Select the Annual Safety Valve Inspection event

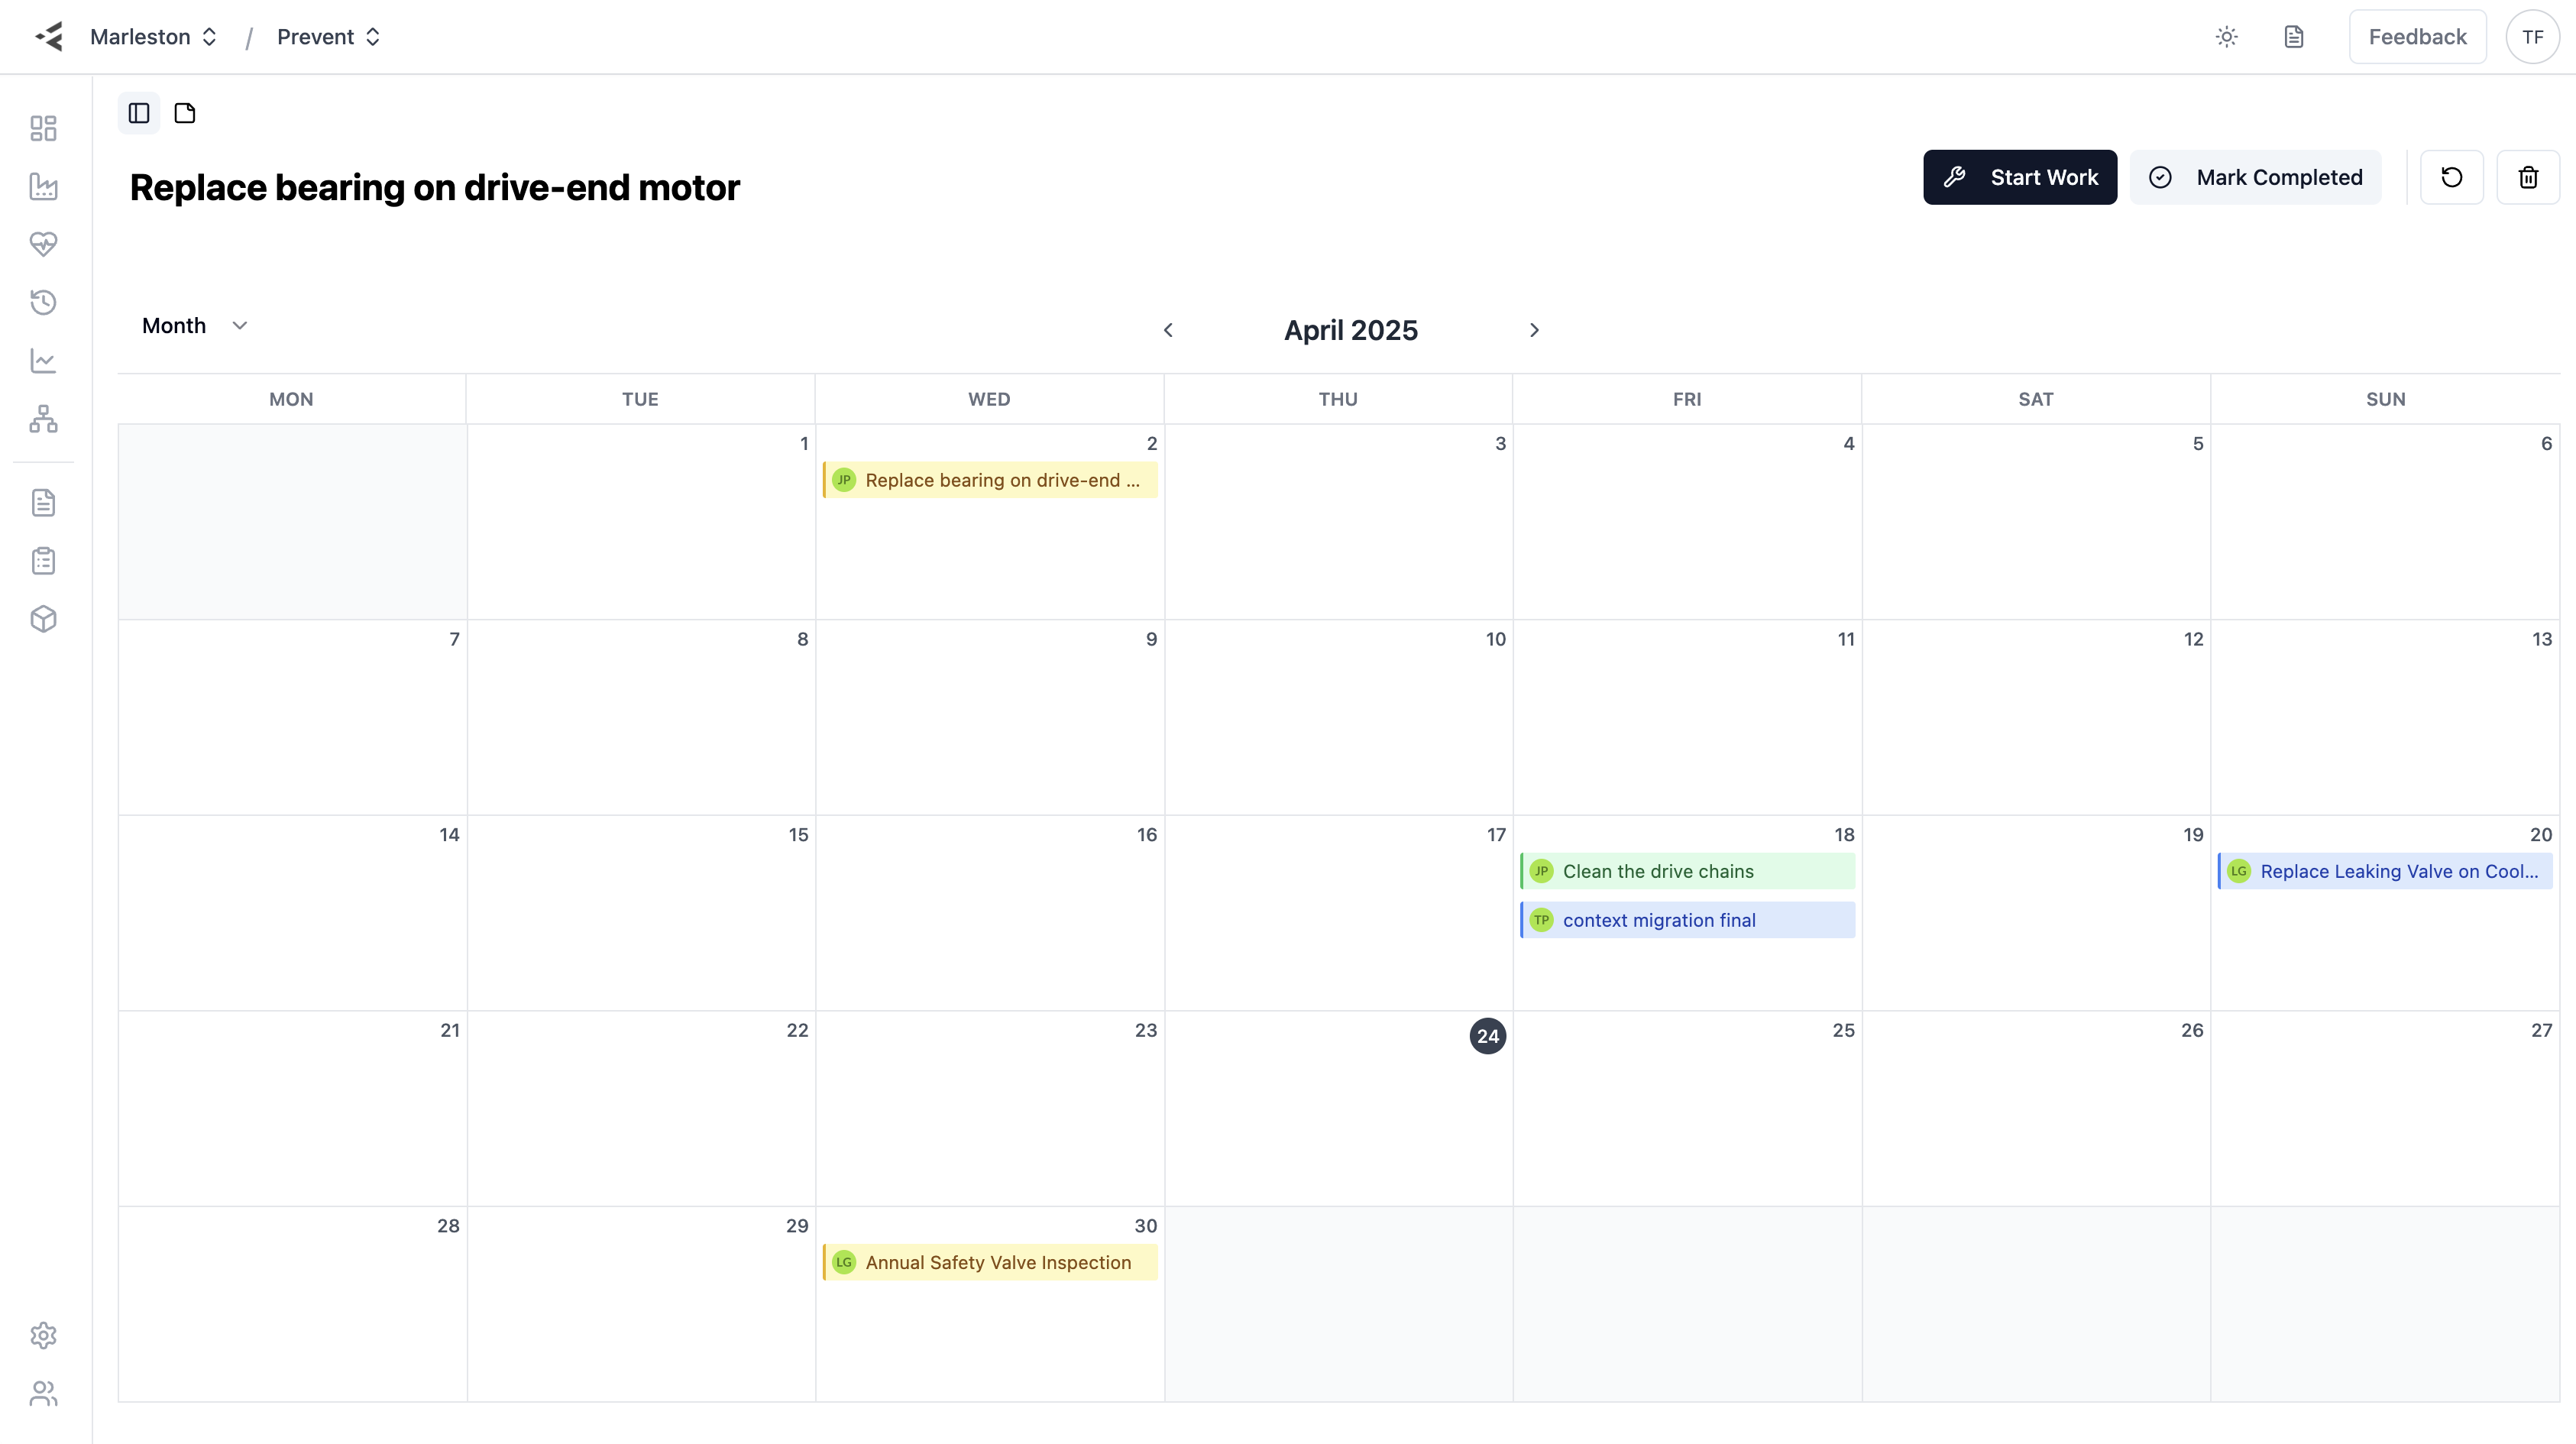tap(989, 1262)
